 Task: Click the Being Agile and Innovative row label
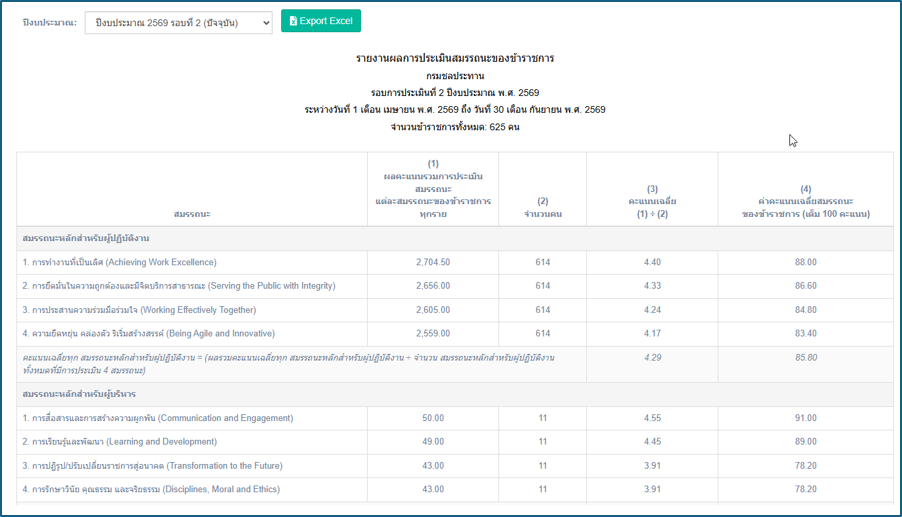tap(149, 334)
